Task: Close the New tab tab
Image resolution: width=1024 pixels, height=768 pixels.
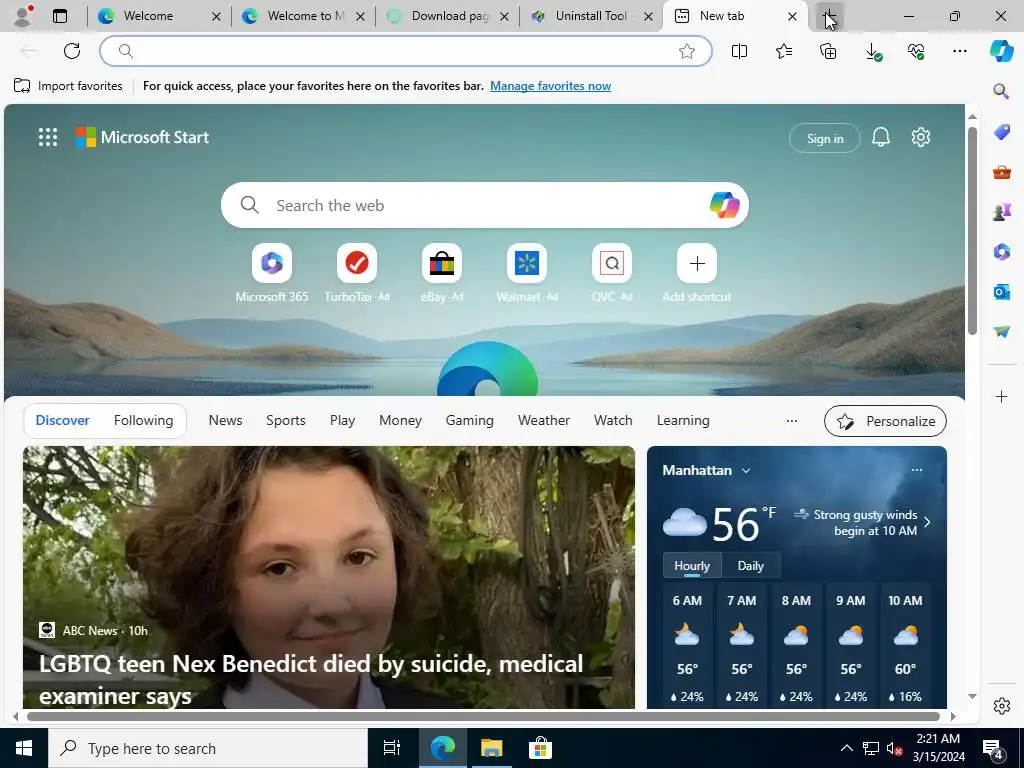Action: (x=792, y=16)
